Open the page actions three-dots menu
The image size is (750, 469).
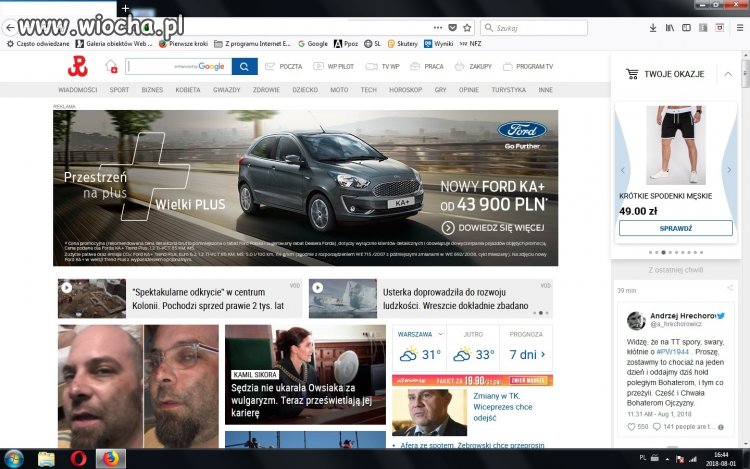point(438,28)
